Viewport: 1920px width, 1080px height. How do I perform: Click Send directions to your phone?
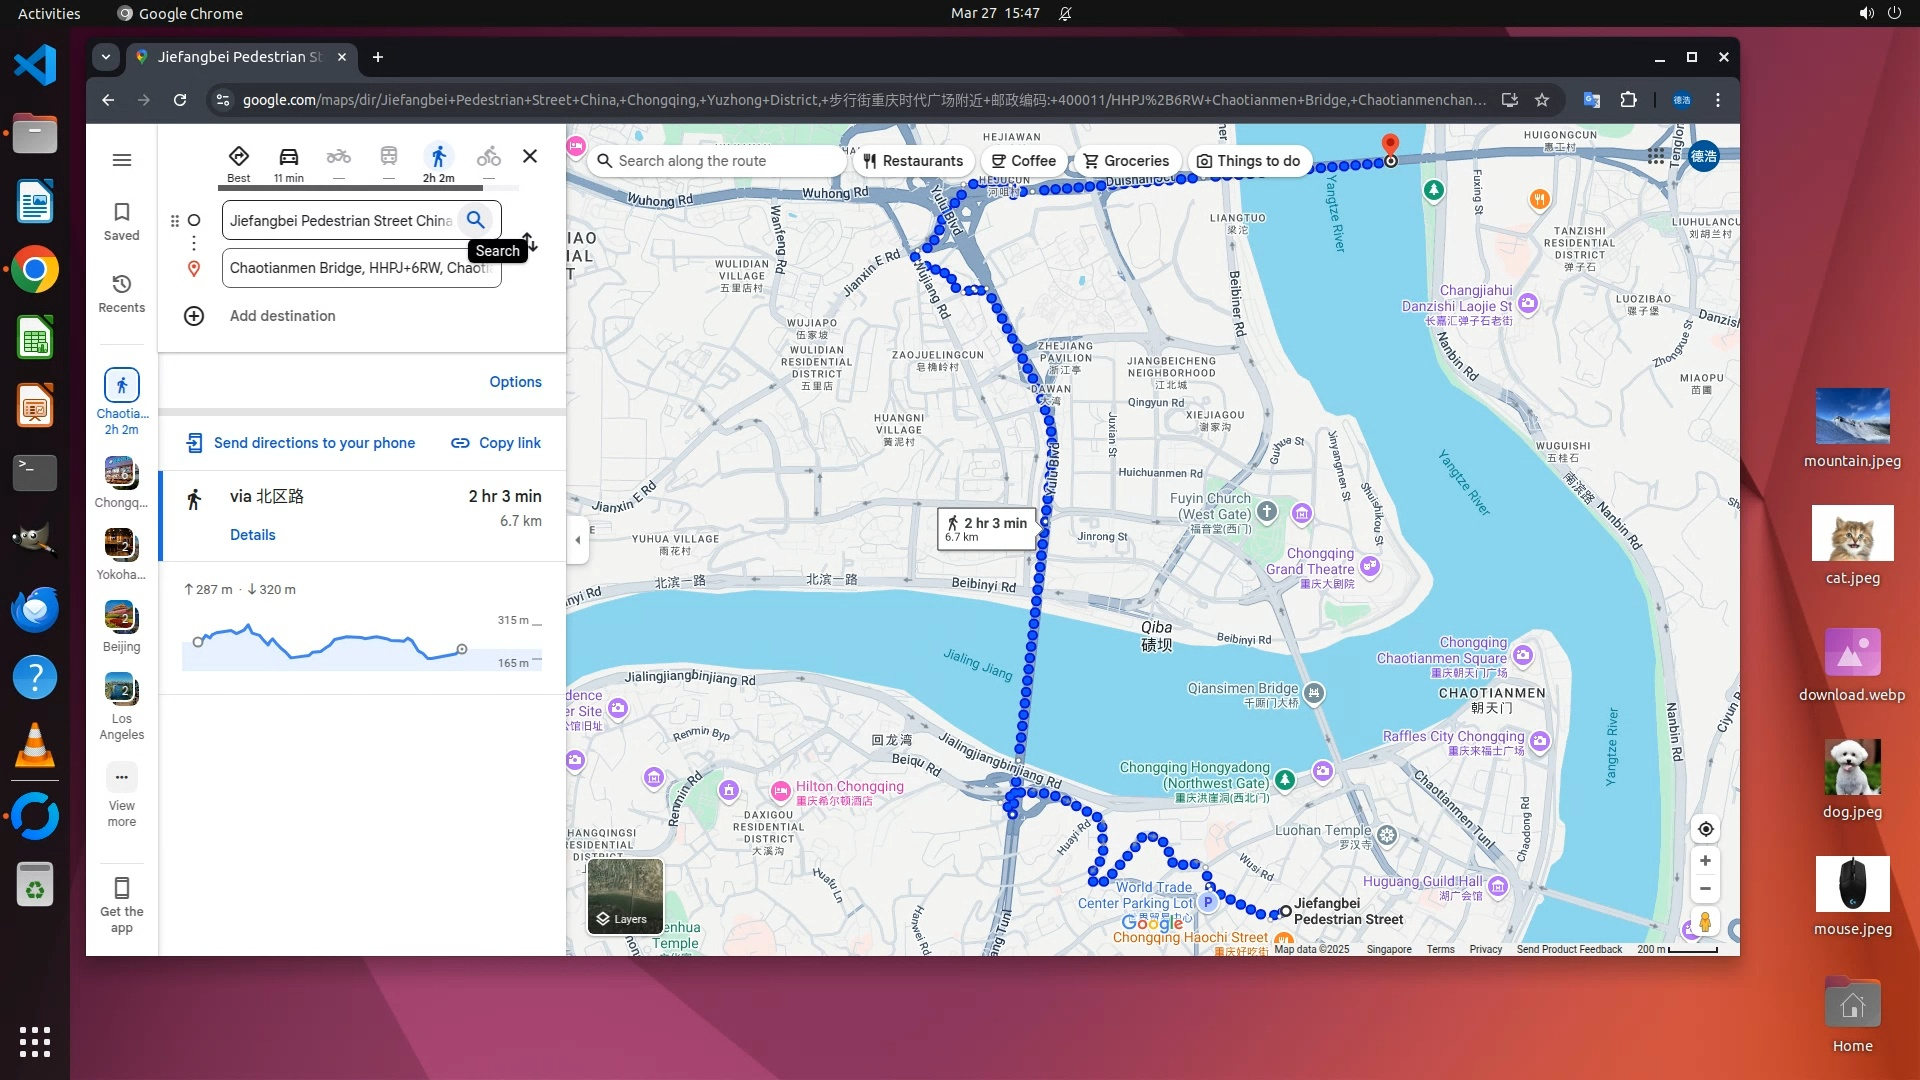tap(301, 443)
